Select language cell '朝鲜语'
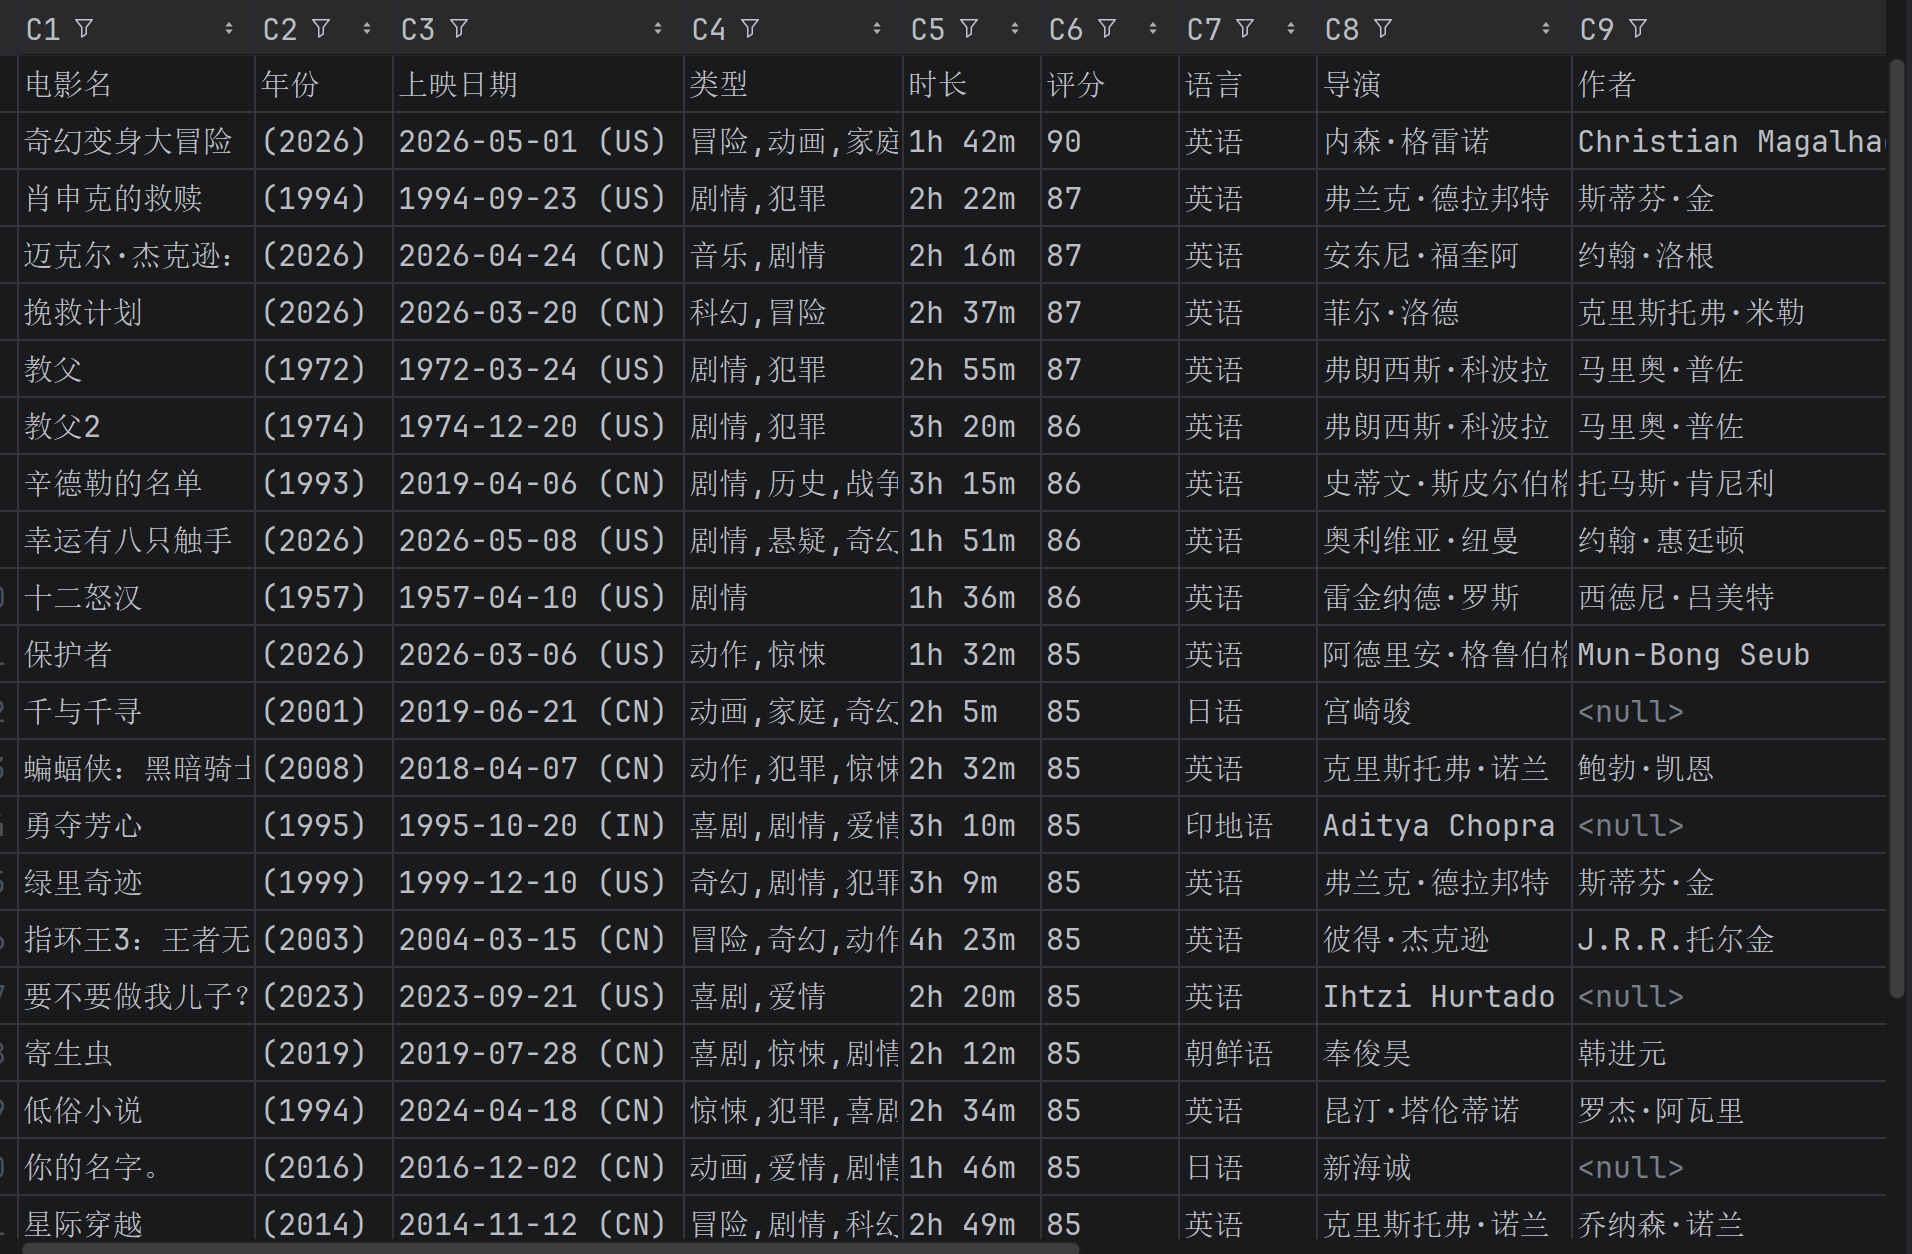 coord(1248,1053)
